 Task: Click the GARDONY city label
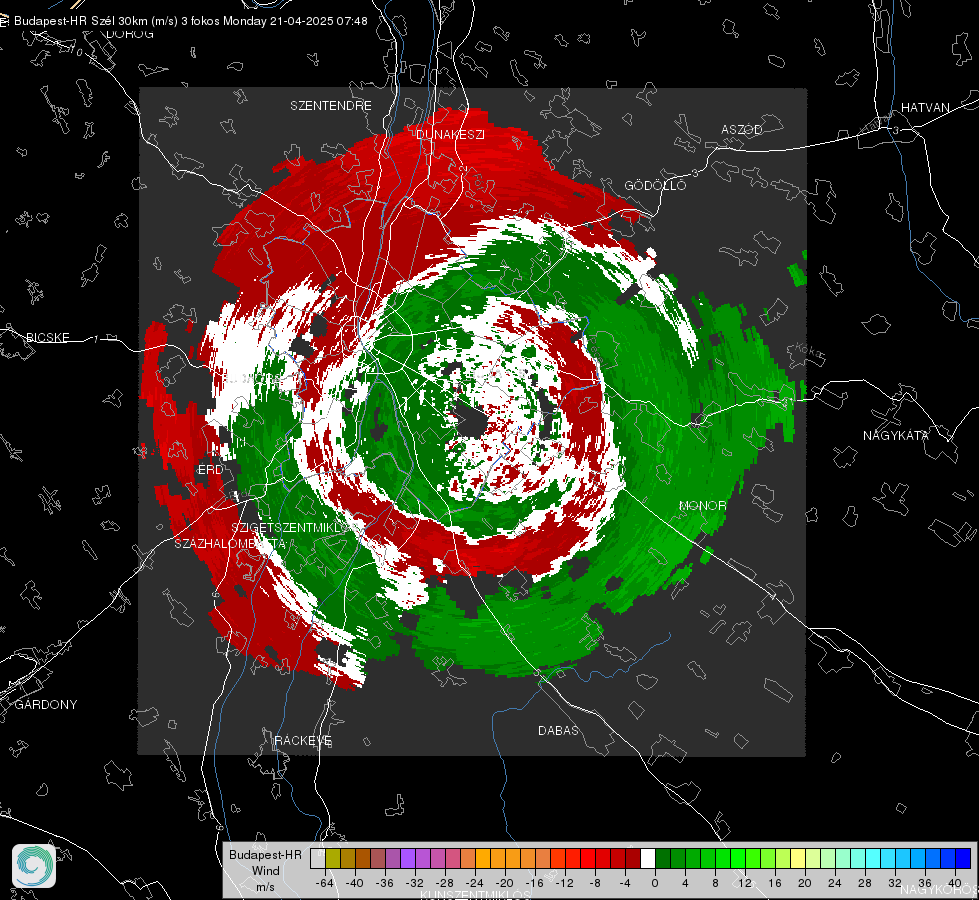coord(46,705)
